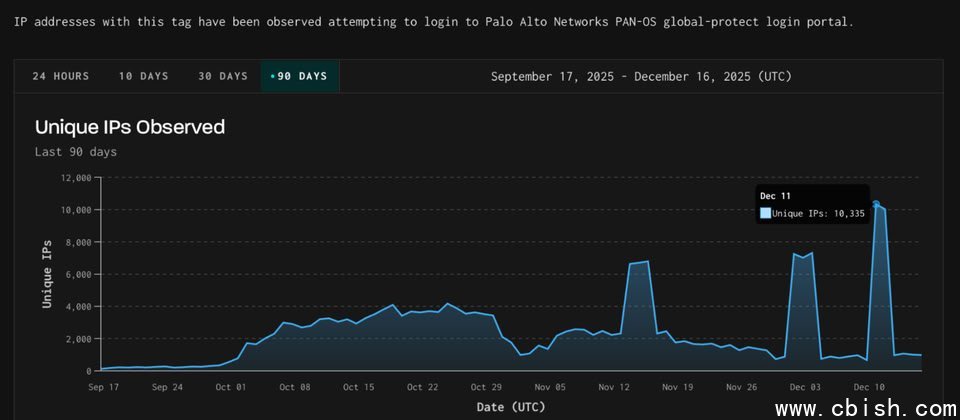The width and height of the screenshot is (960, 420).
Task: Click the 12,000 y-axis tick label
Action: coord(76,178)
